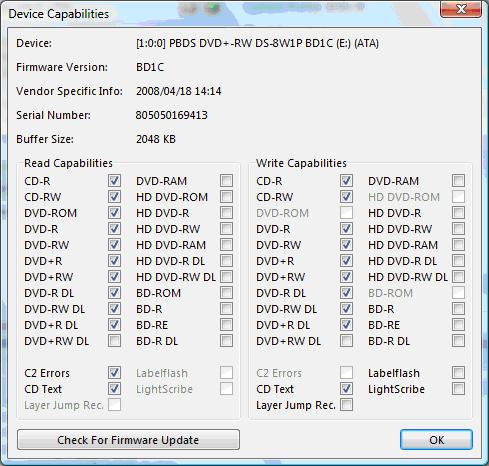Close the Device Capabilities dialog

(461, 9)
